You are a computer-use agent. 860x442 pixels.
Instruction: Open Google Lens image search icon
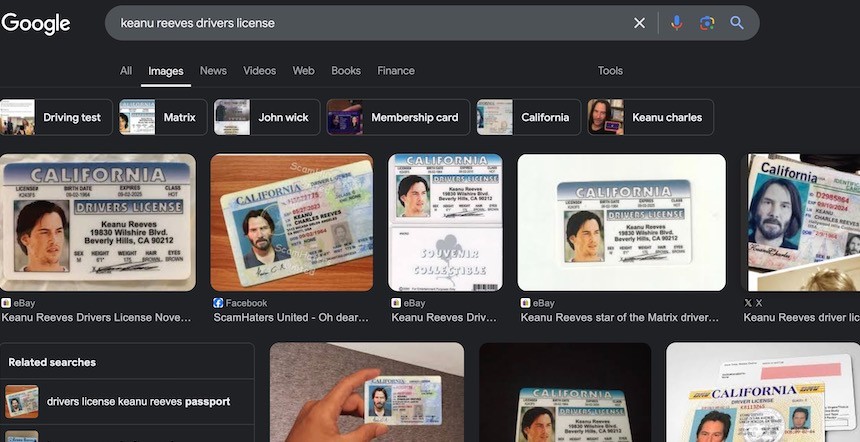(707, 23)
